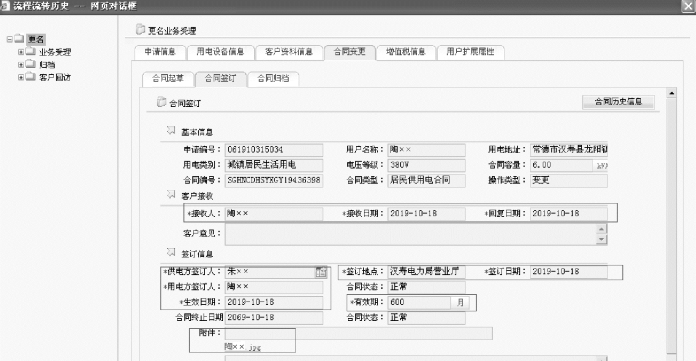The width and height of the screenshot is (696, 361).
Task: Open the 合同归档 sub-tab
Action: click(273, 79)
